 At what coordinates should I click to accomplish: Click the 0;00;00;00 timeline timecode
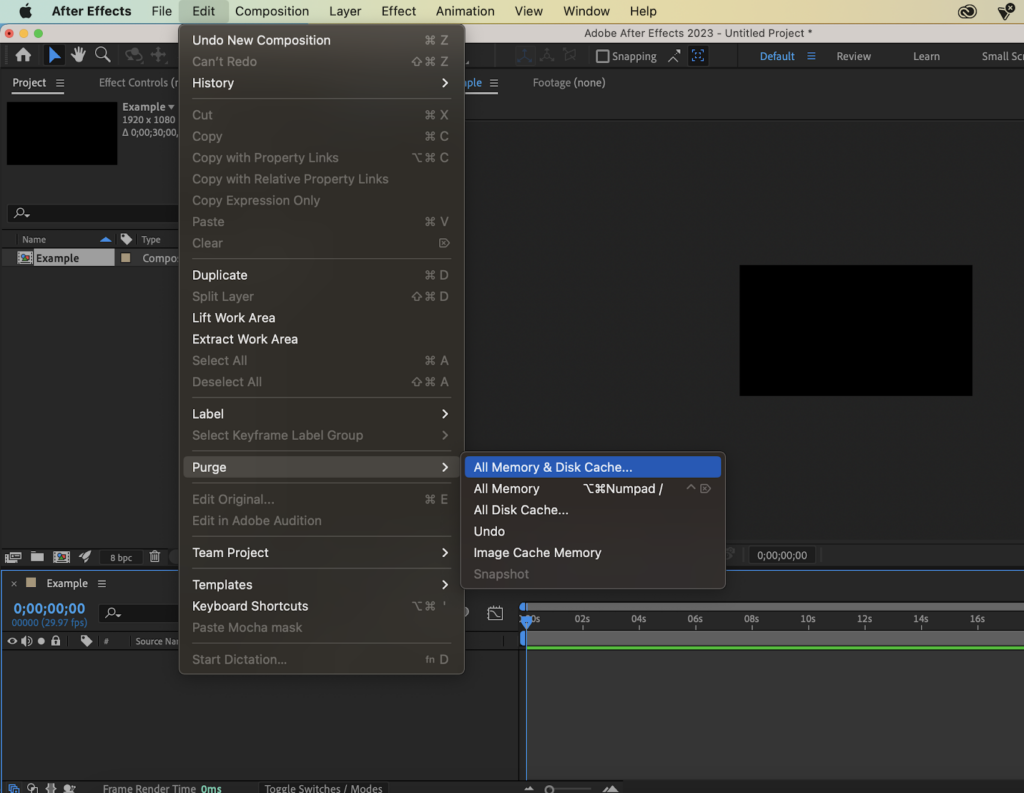coord(49,608)
